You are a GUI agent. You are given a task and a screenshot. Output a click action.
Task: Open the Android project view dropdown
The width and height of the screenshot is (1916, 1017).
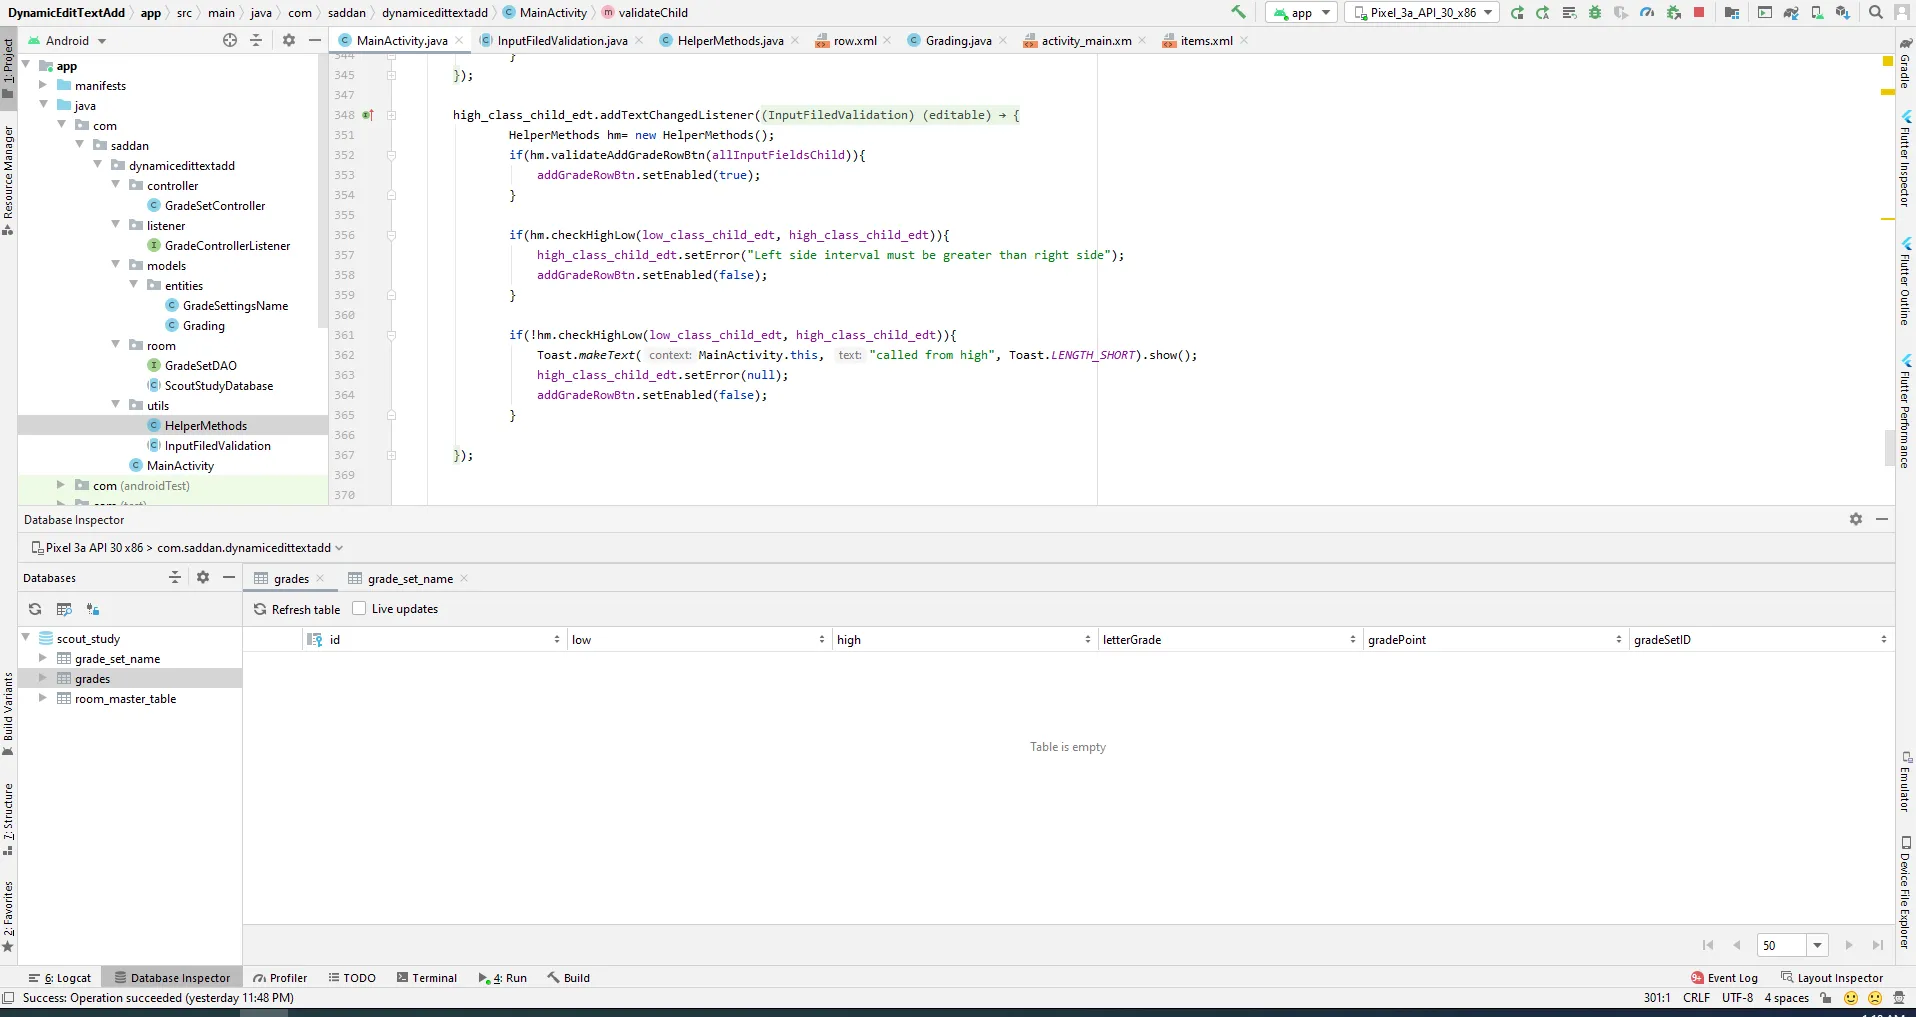click(x=67, y=40)
